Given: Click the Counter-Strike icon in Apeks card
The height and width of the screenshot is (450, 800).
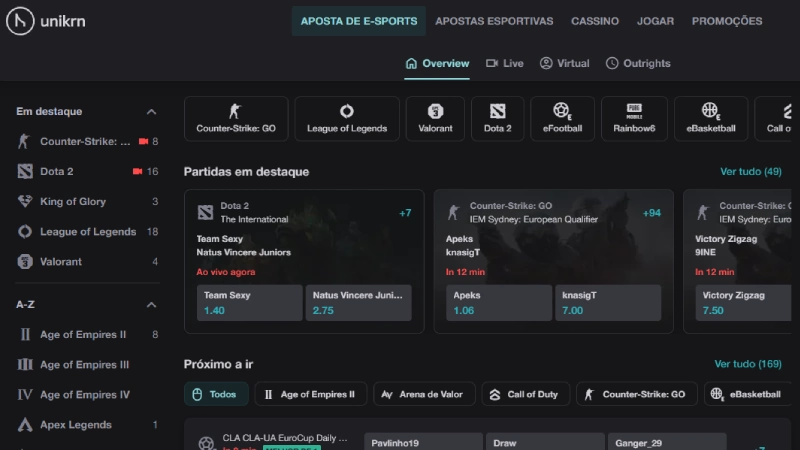Looking at the screenshot, I should tap(454, 212).
